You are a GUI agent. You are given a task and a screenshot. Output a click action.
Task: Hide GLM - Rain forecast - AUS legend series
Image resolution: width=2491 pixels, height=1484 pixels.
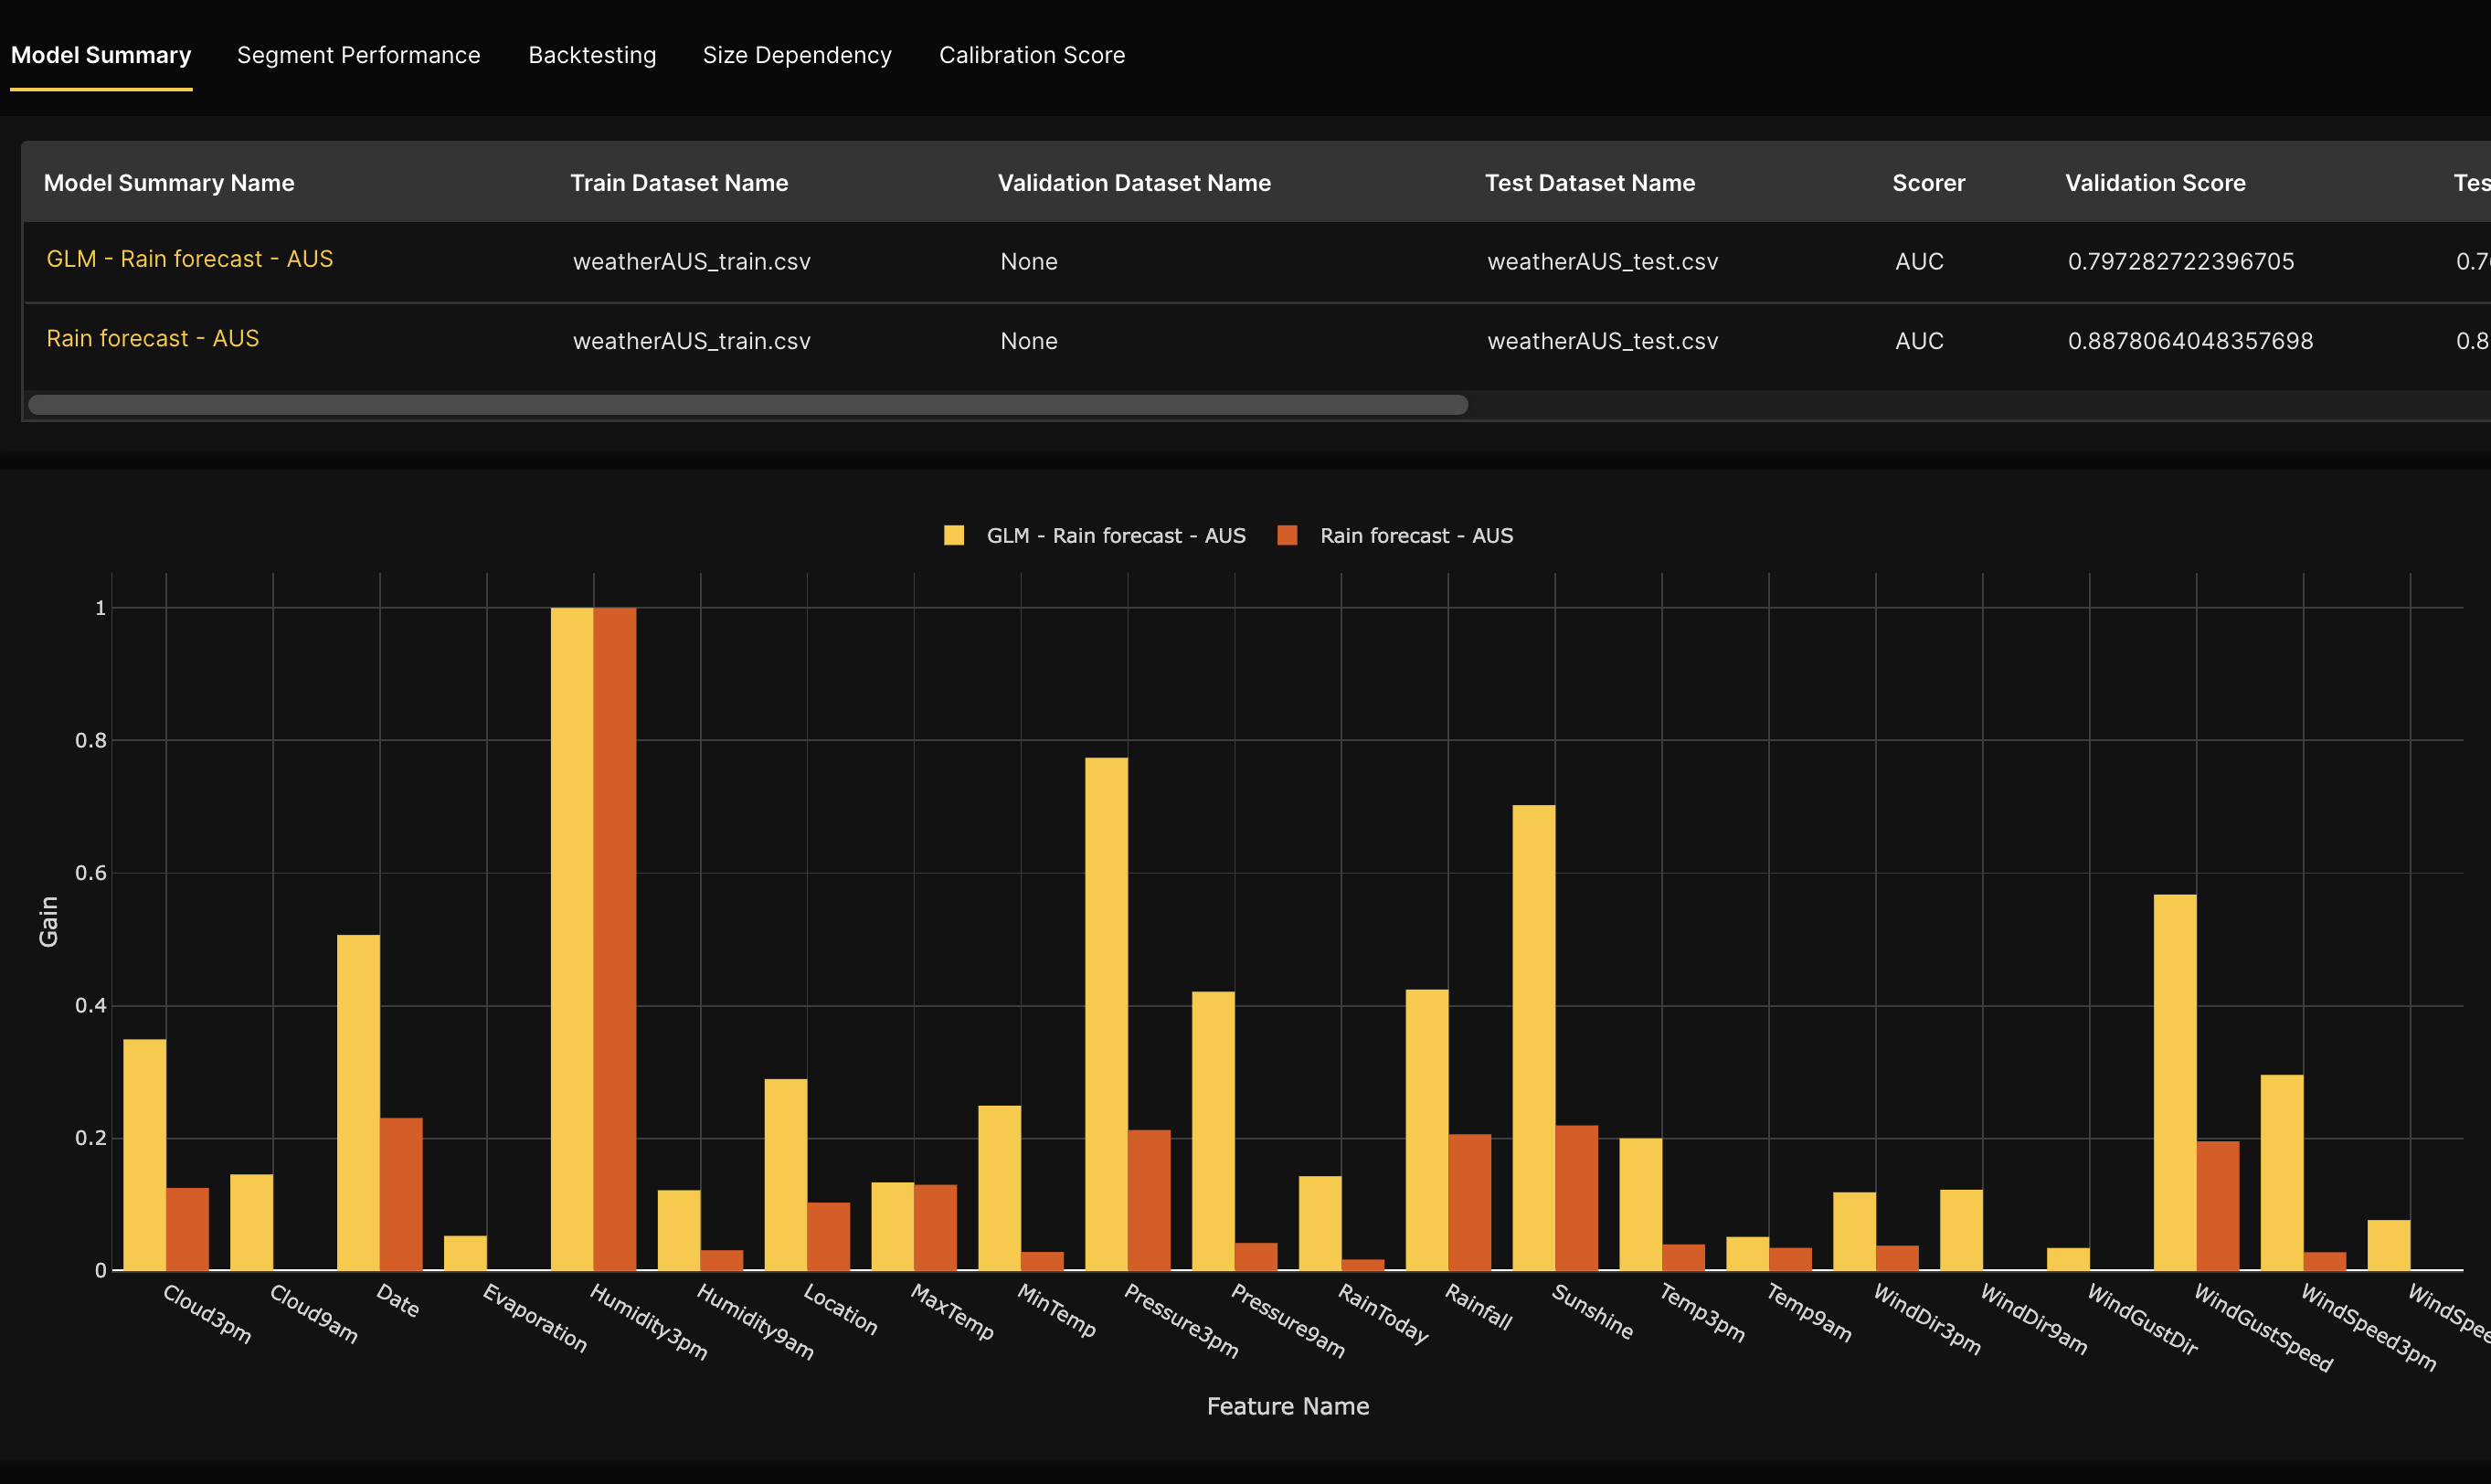coord(1115,536)
